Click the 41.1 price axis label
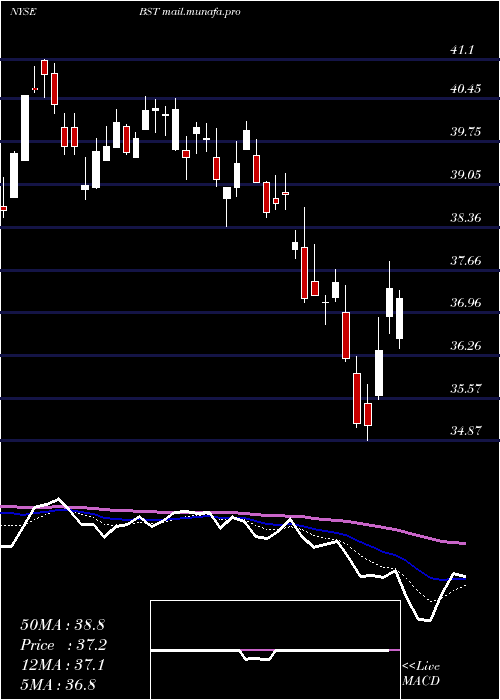The width and height of the screenshot is (500, 700). click(461, 50)
